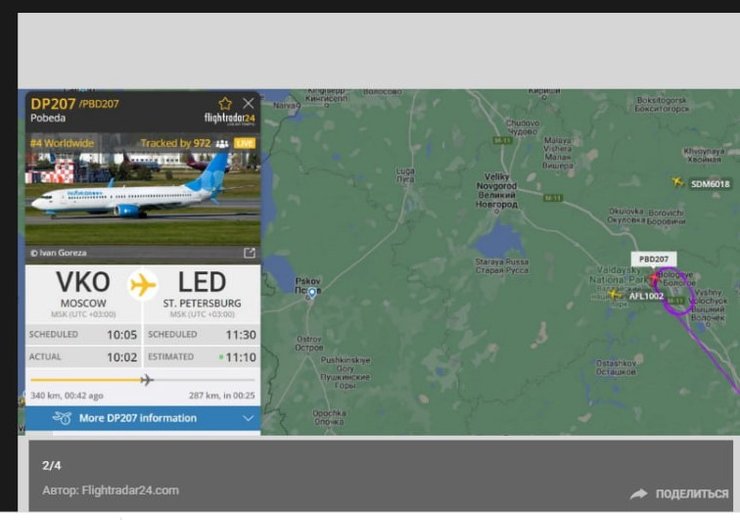Expand More DP207 information chevron
The height and width of the screenshot is (520, 740).
[x=248, y=418]
